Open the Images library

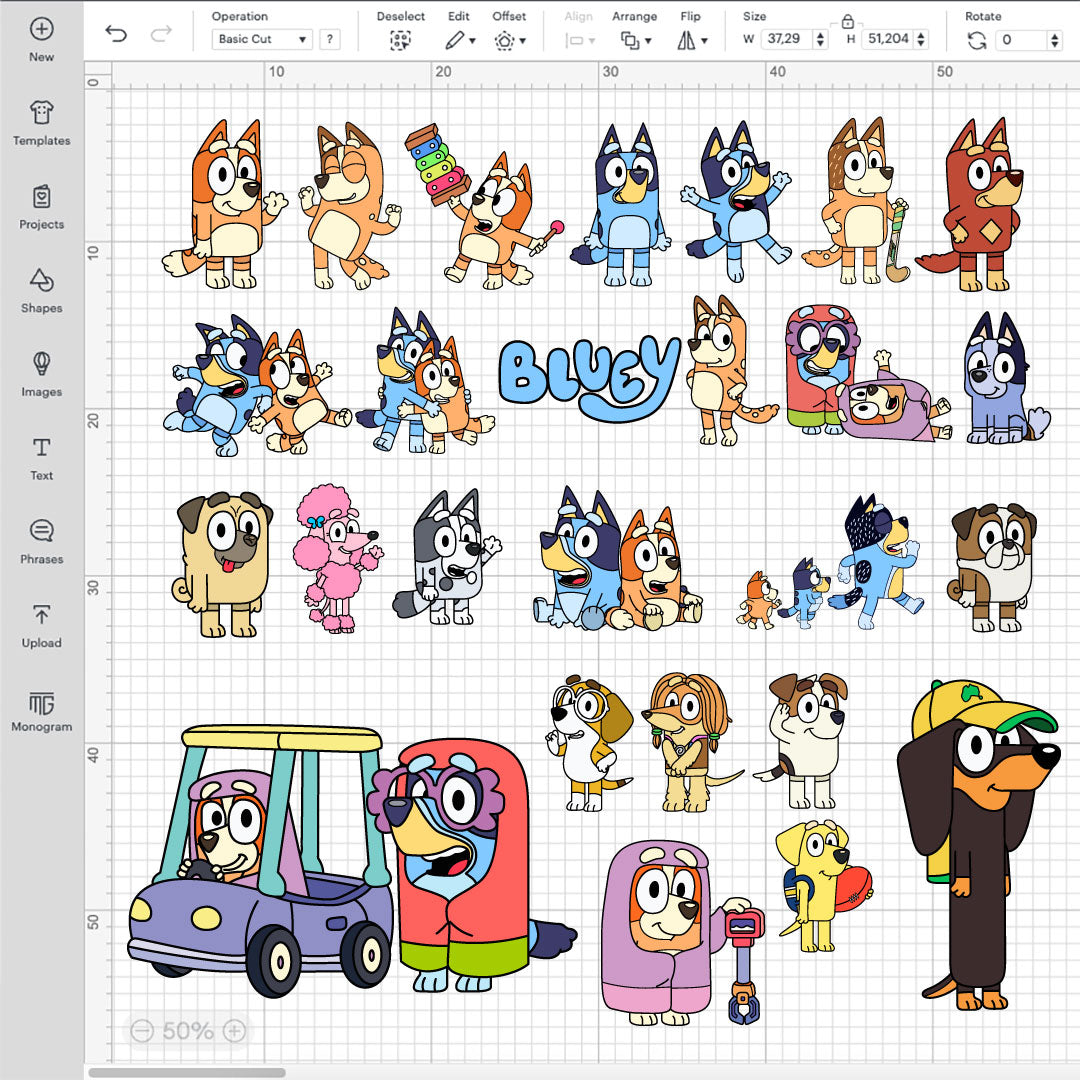pos(41,374)
